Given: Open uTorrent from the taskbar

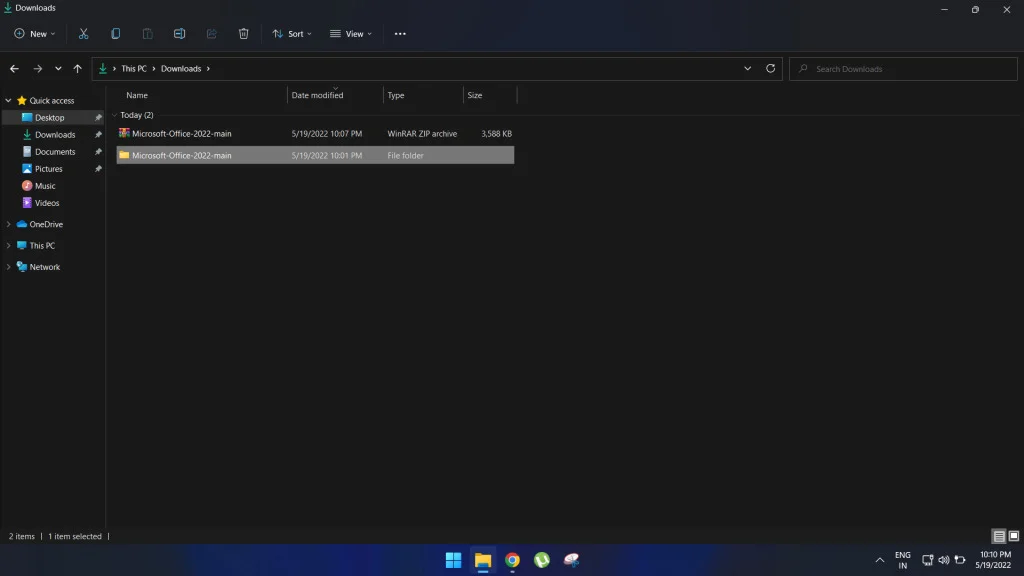Looking at the screenshot, I should pos(541,560).
